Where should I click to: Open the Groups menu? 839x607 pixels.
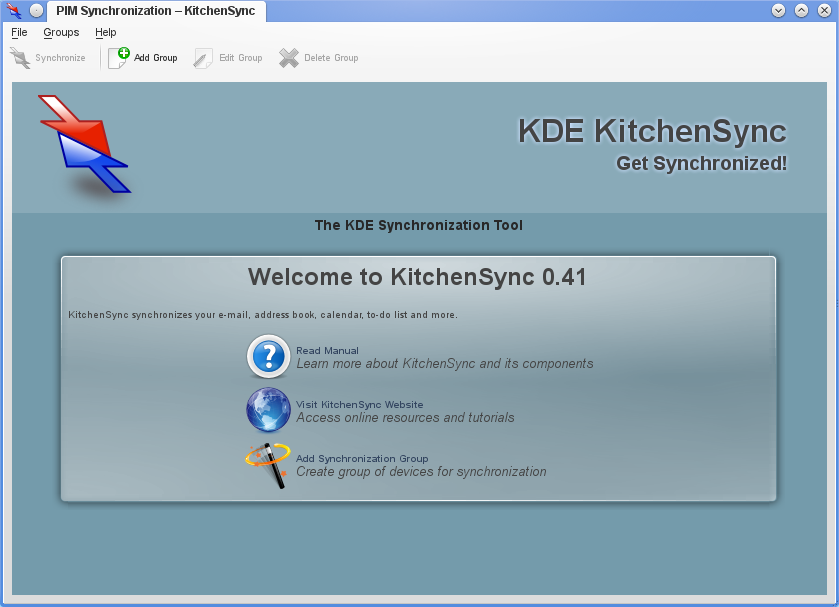pos(61,32)
